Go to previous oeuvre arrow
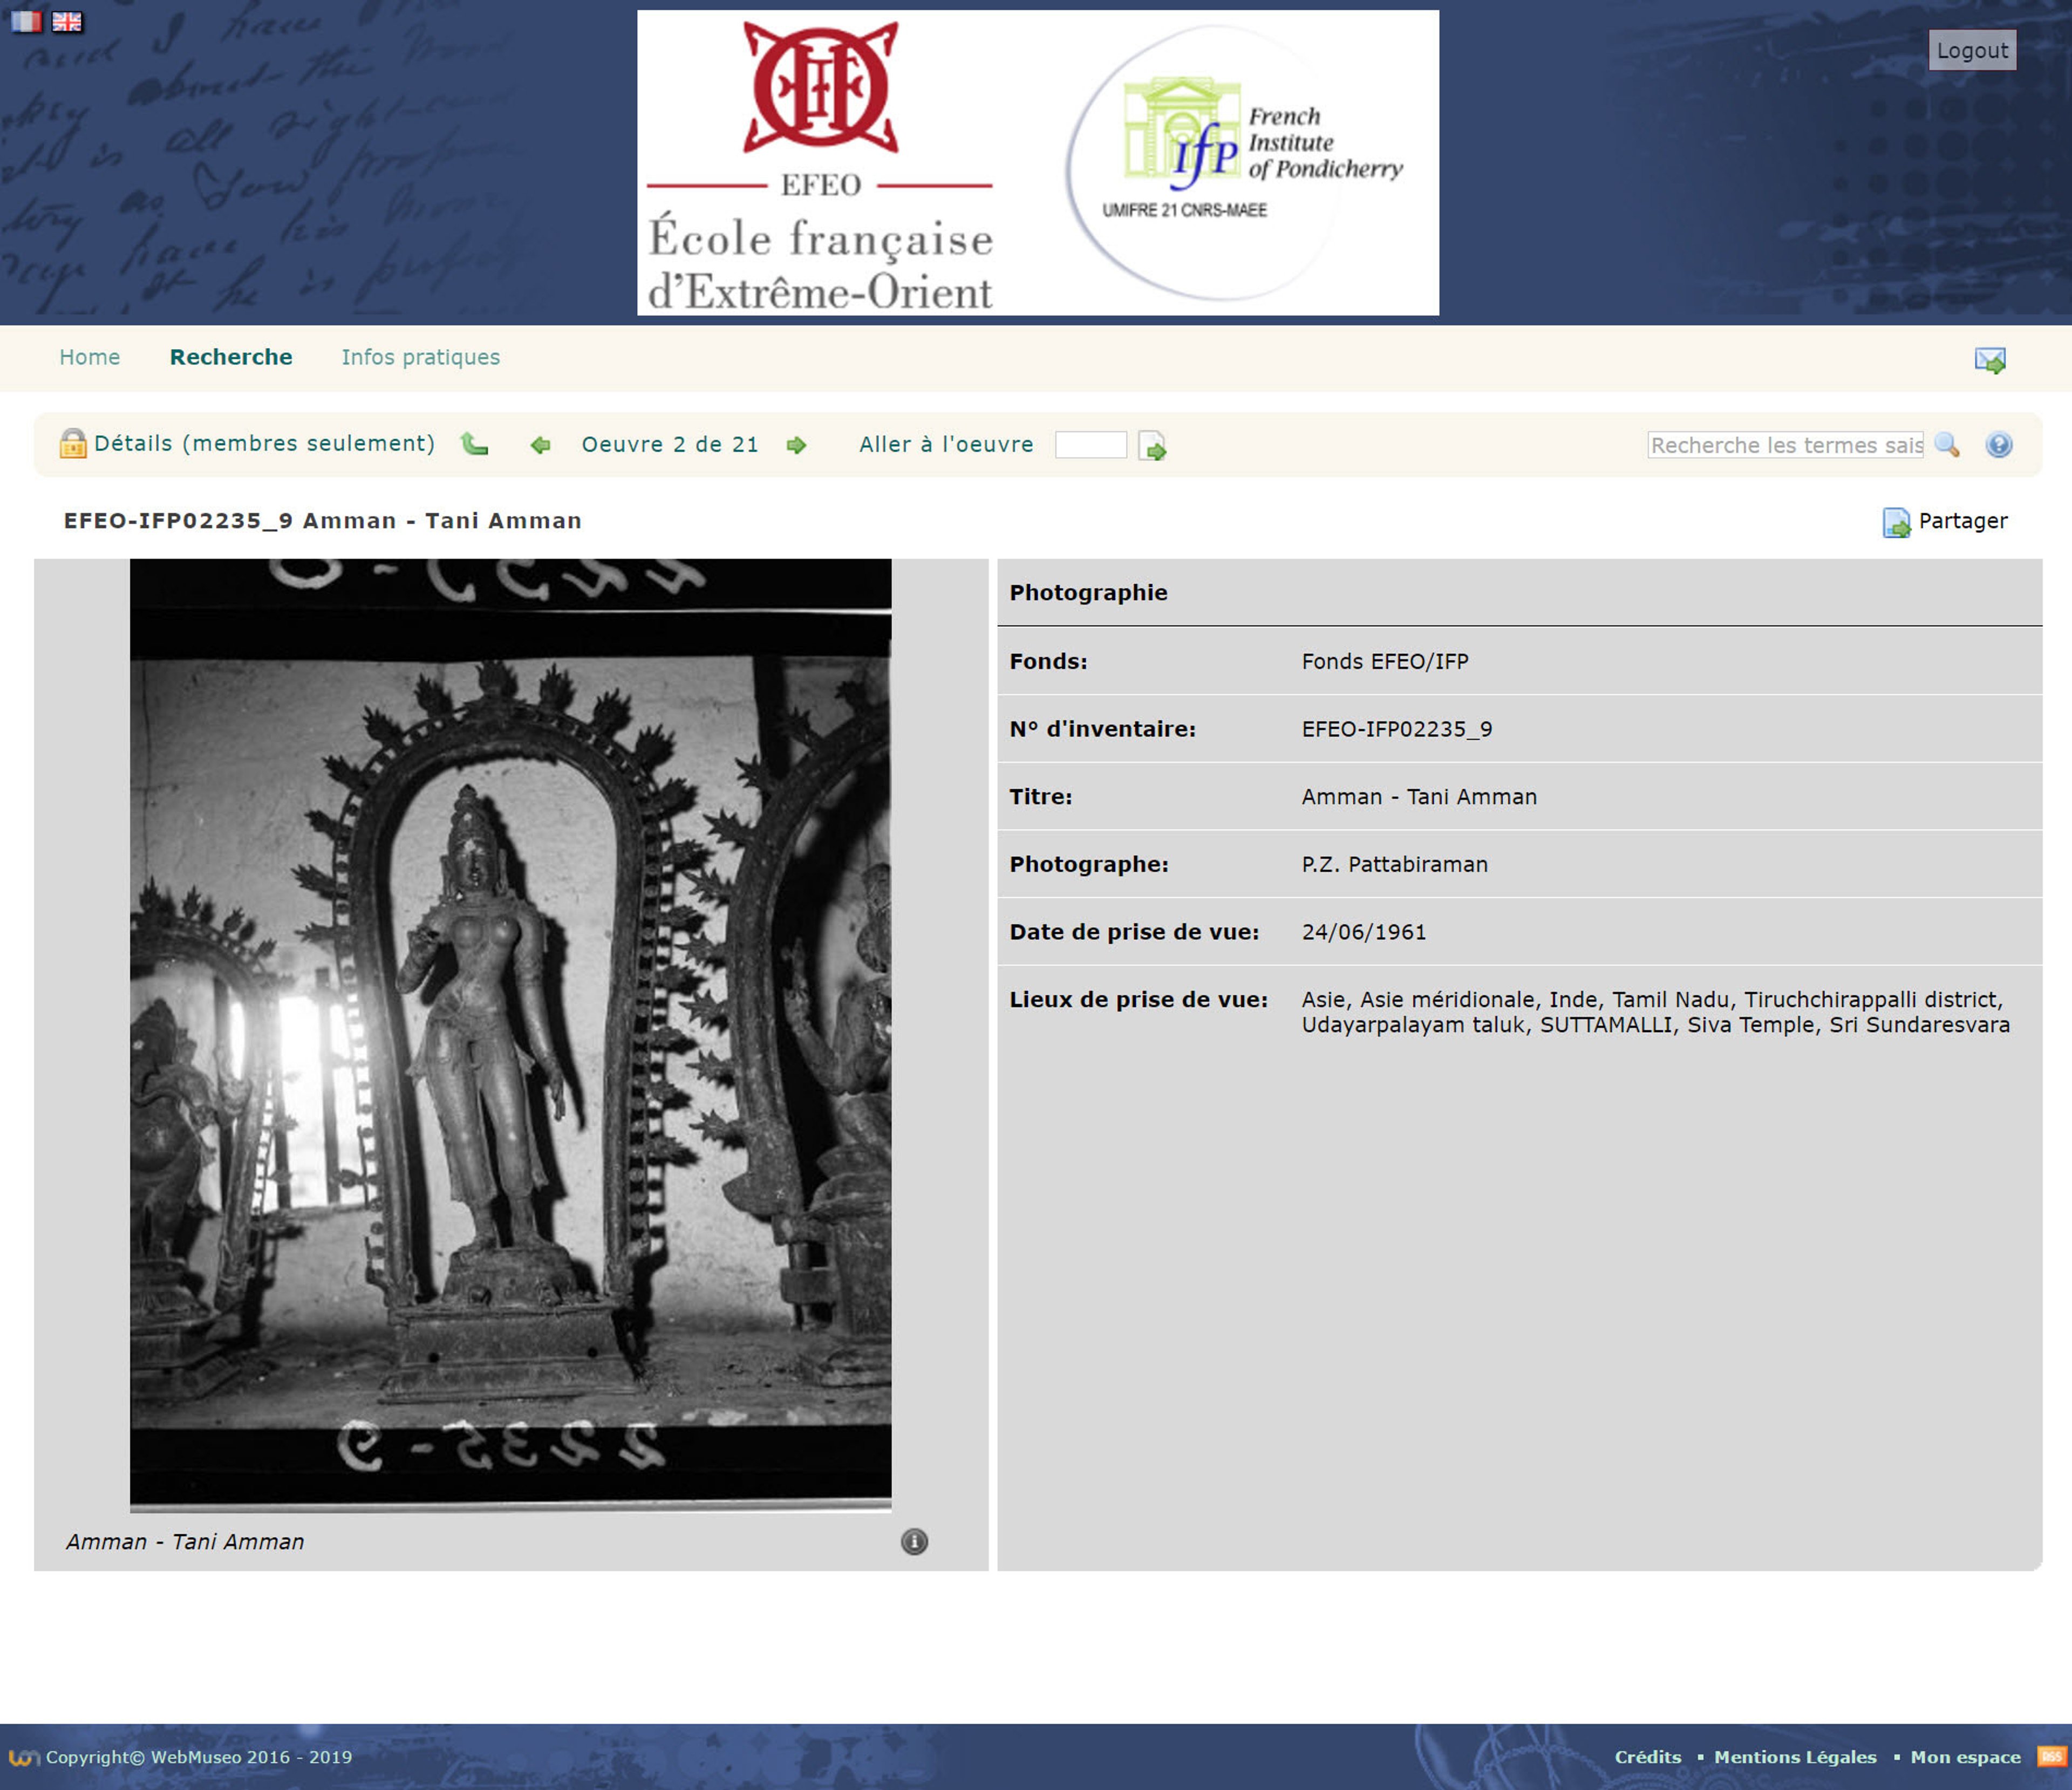The height and width of the screenshot is (1790, 2072). [x=540, y=445]
